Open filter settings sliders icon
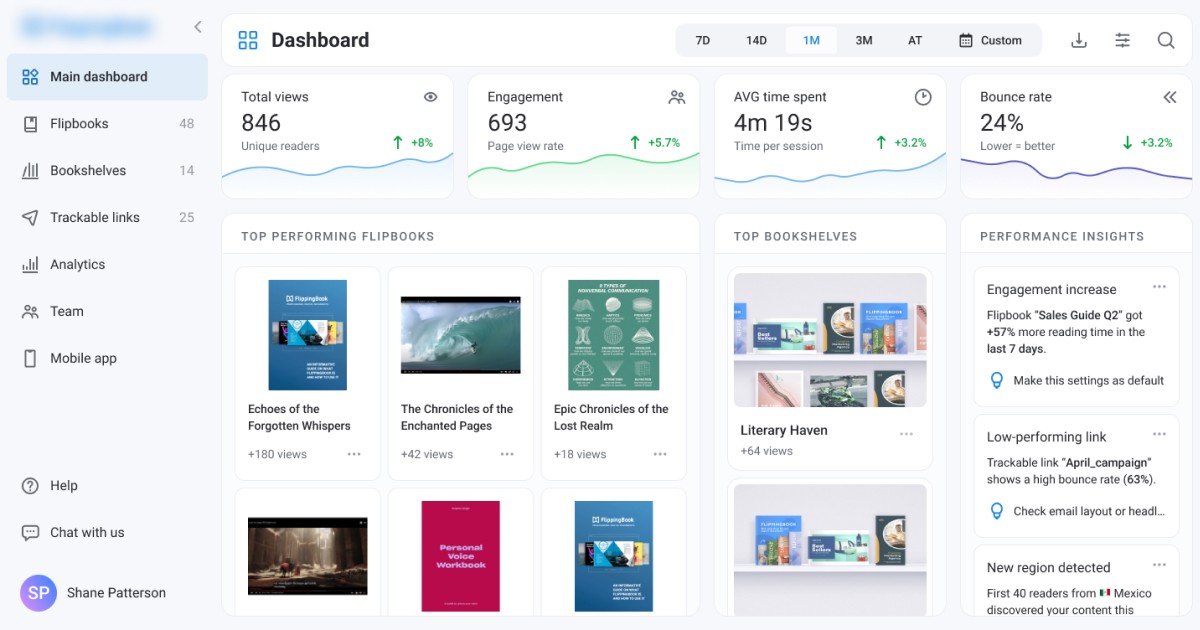The image size is (1200, 630). (1123, 41)
